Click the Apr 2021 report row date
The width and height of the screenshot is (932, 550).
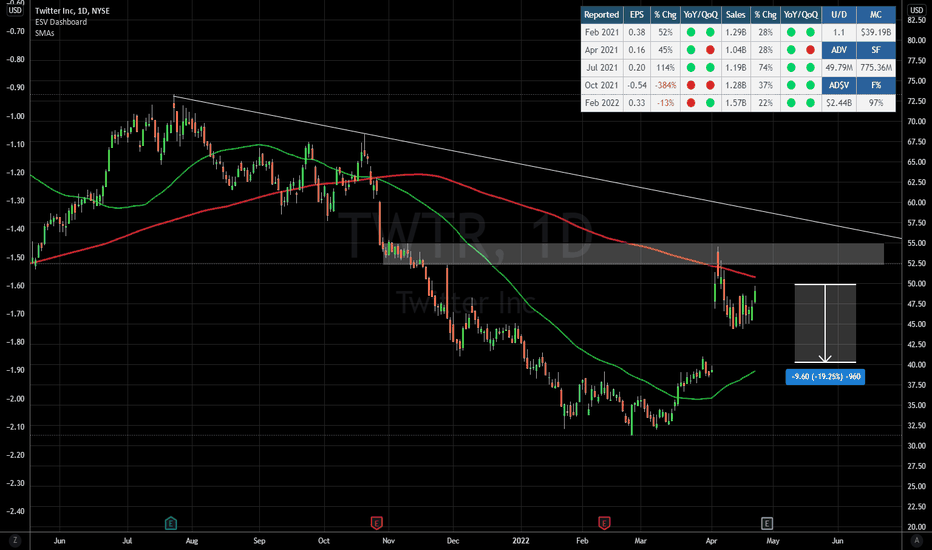(x=602, y=50)
